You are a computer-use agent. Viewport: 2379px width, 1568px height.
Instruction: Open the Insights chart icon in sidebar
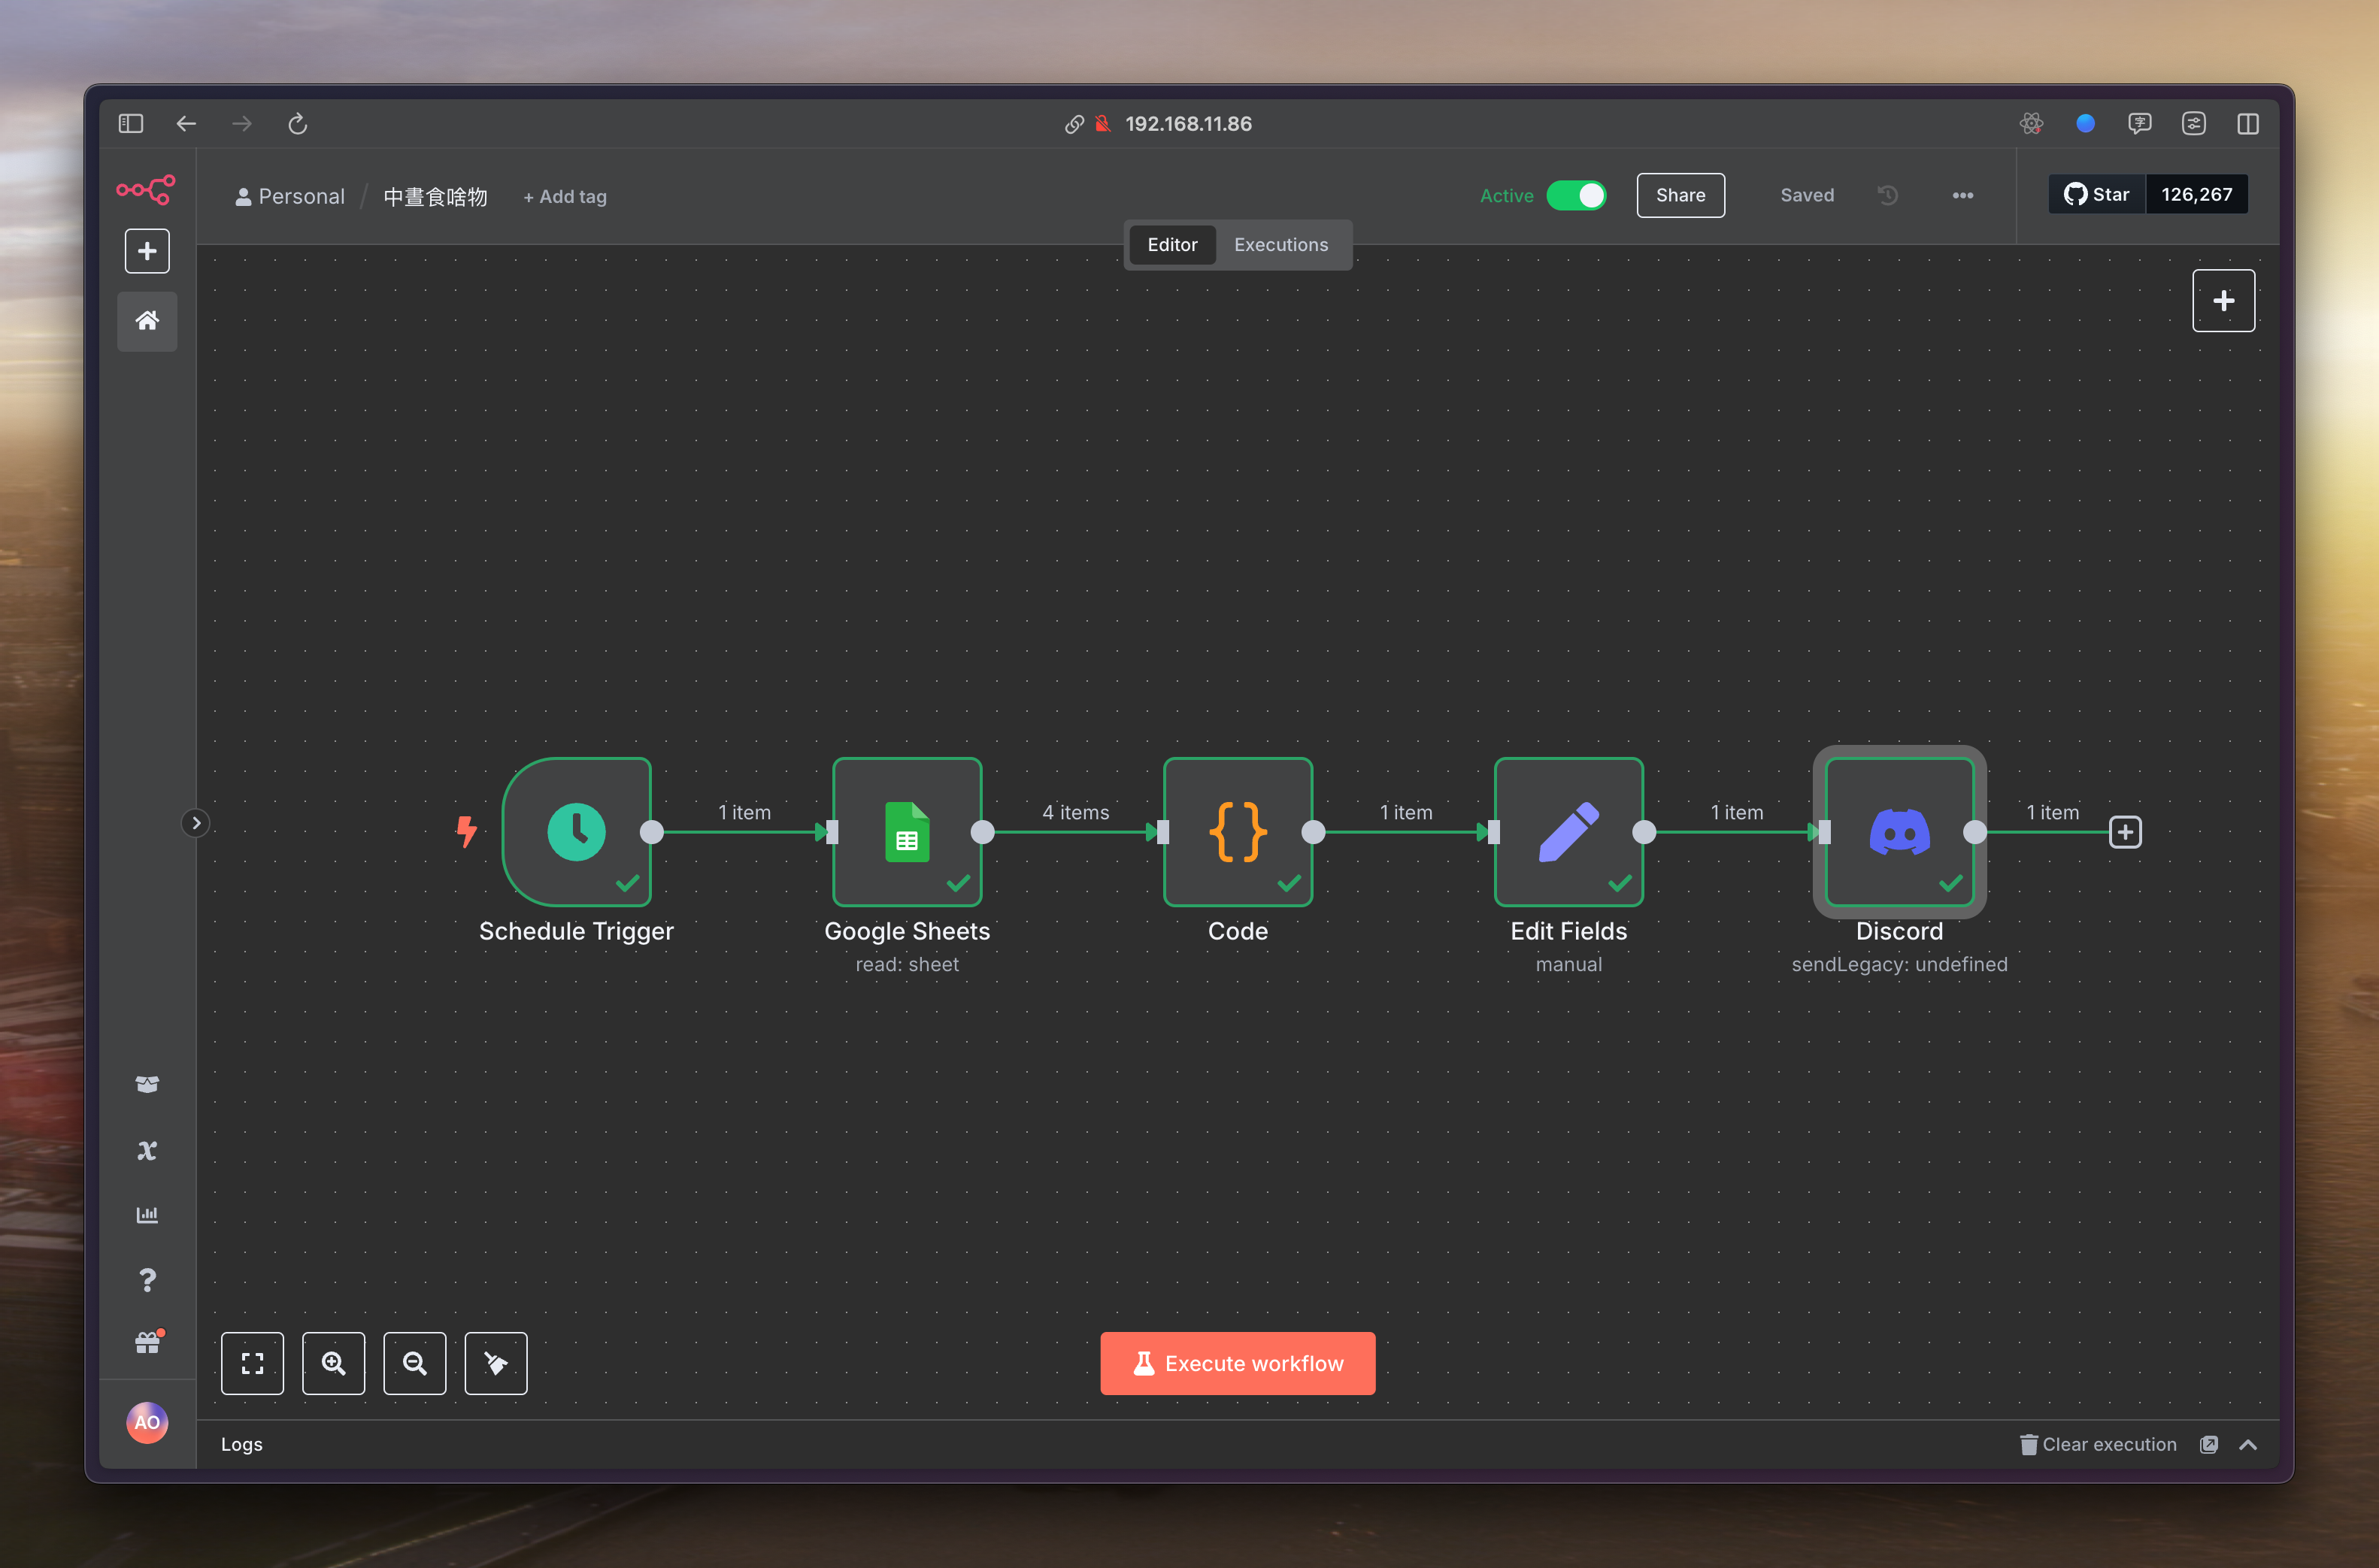147,1215
